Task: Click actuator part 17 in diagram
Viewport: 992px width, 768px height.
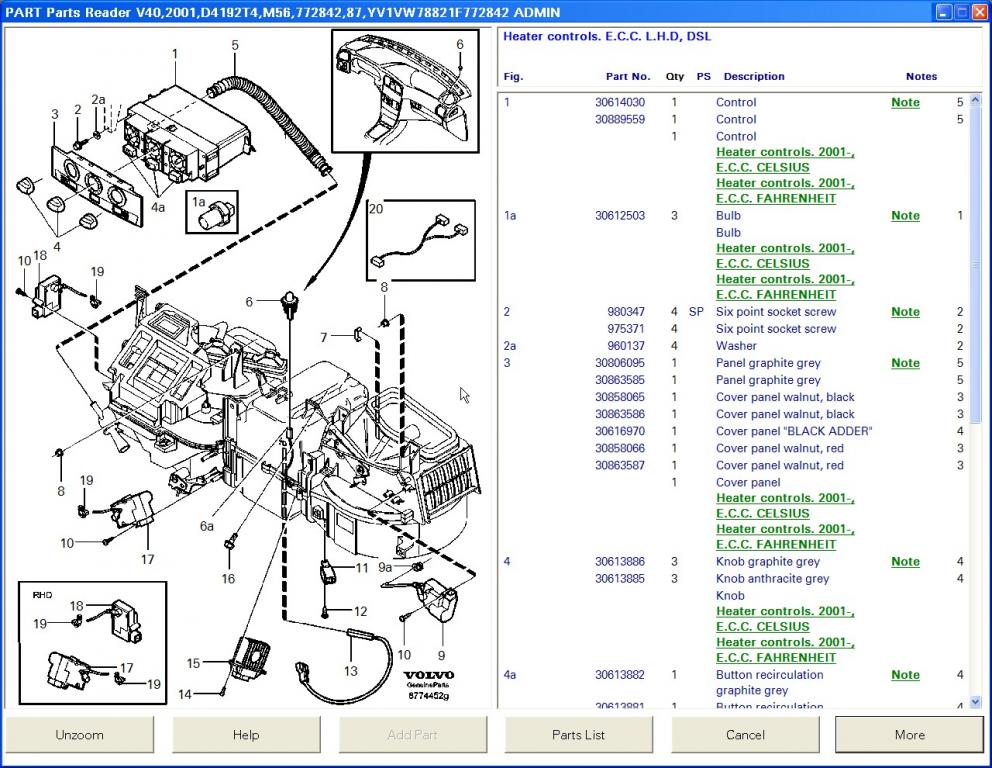Action: (x=134, y=510)
